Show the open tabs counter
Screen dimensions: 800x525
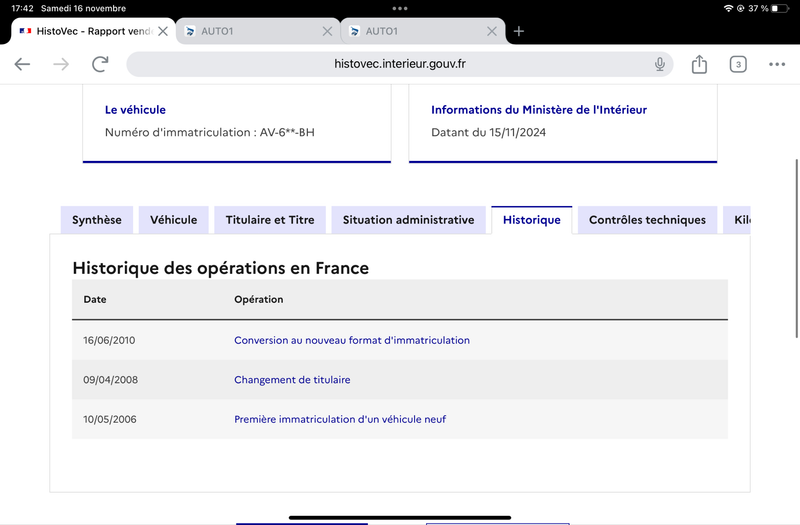click(738, 64)
